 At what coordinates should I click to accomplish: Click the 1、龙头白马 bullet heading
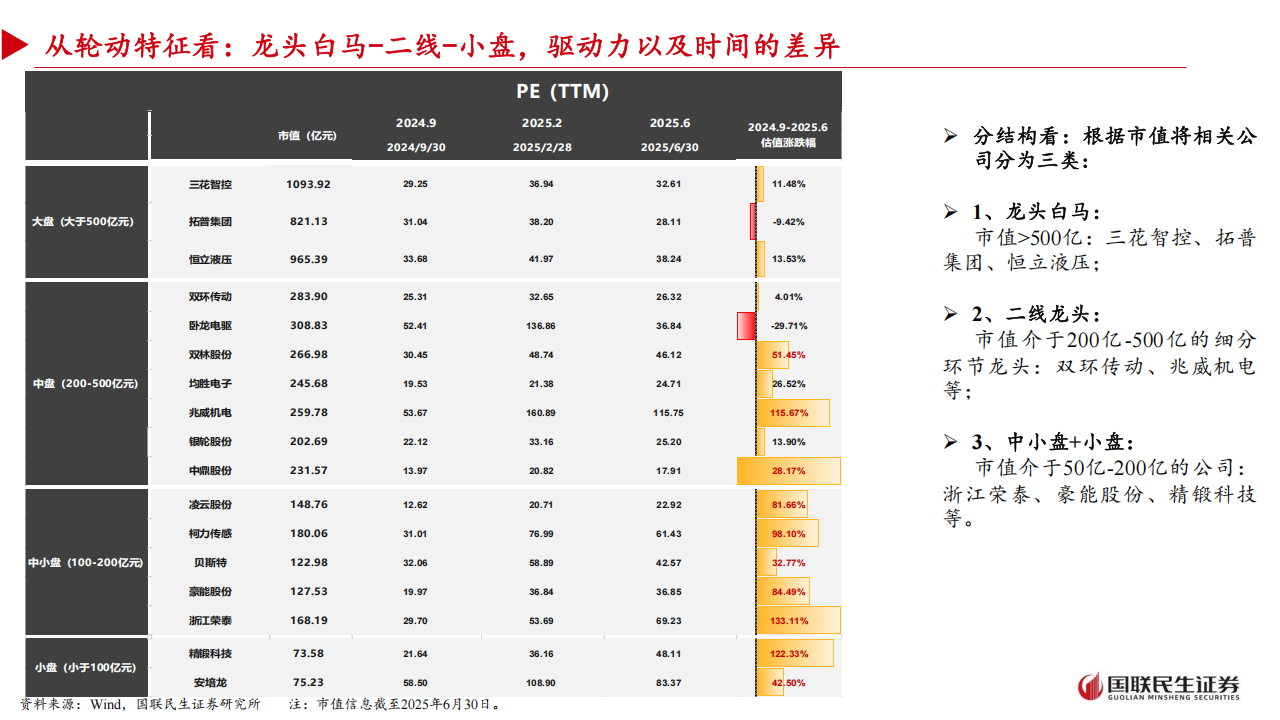[x=1035, y=212]
